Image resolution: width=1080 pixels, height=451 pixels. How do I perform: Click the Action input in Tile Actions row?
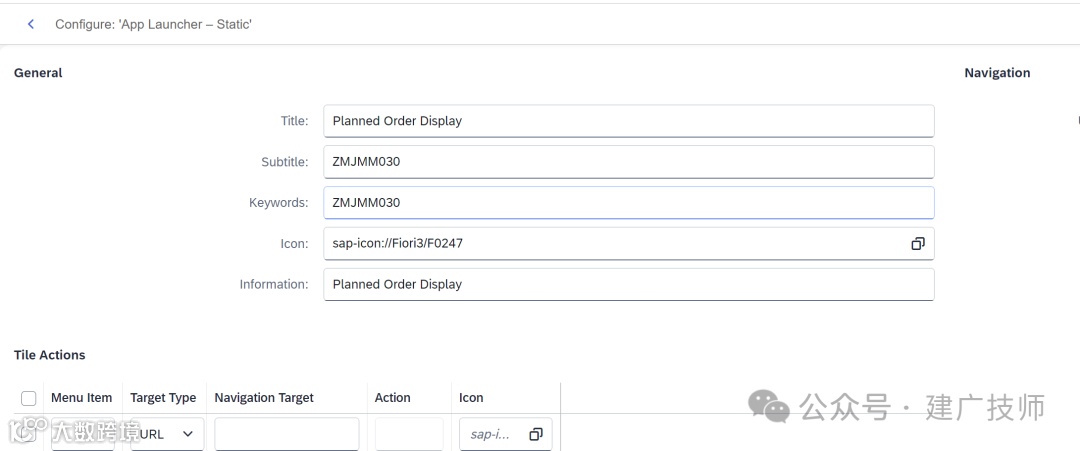coord(409,434)
